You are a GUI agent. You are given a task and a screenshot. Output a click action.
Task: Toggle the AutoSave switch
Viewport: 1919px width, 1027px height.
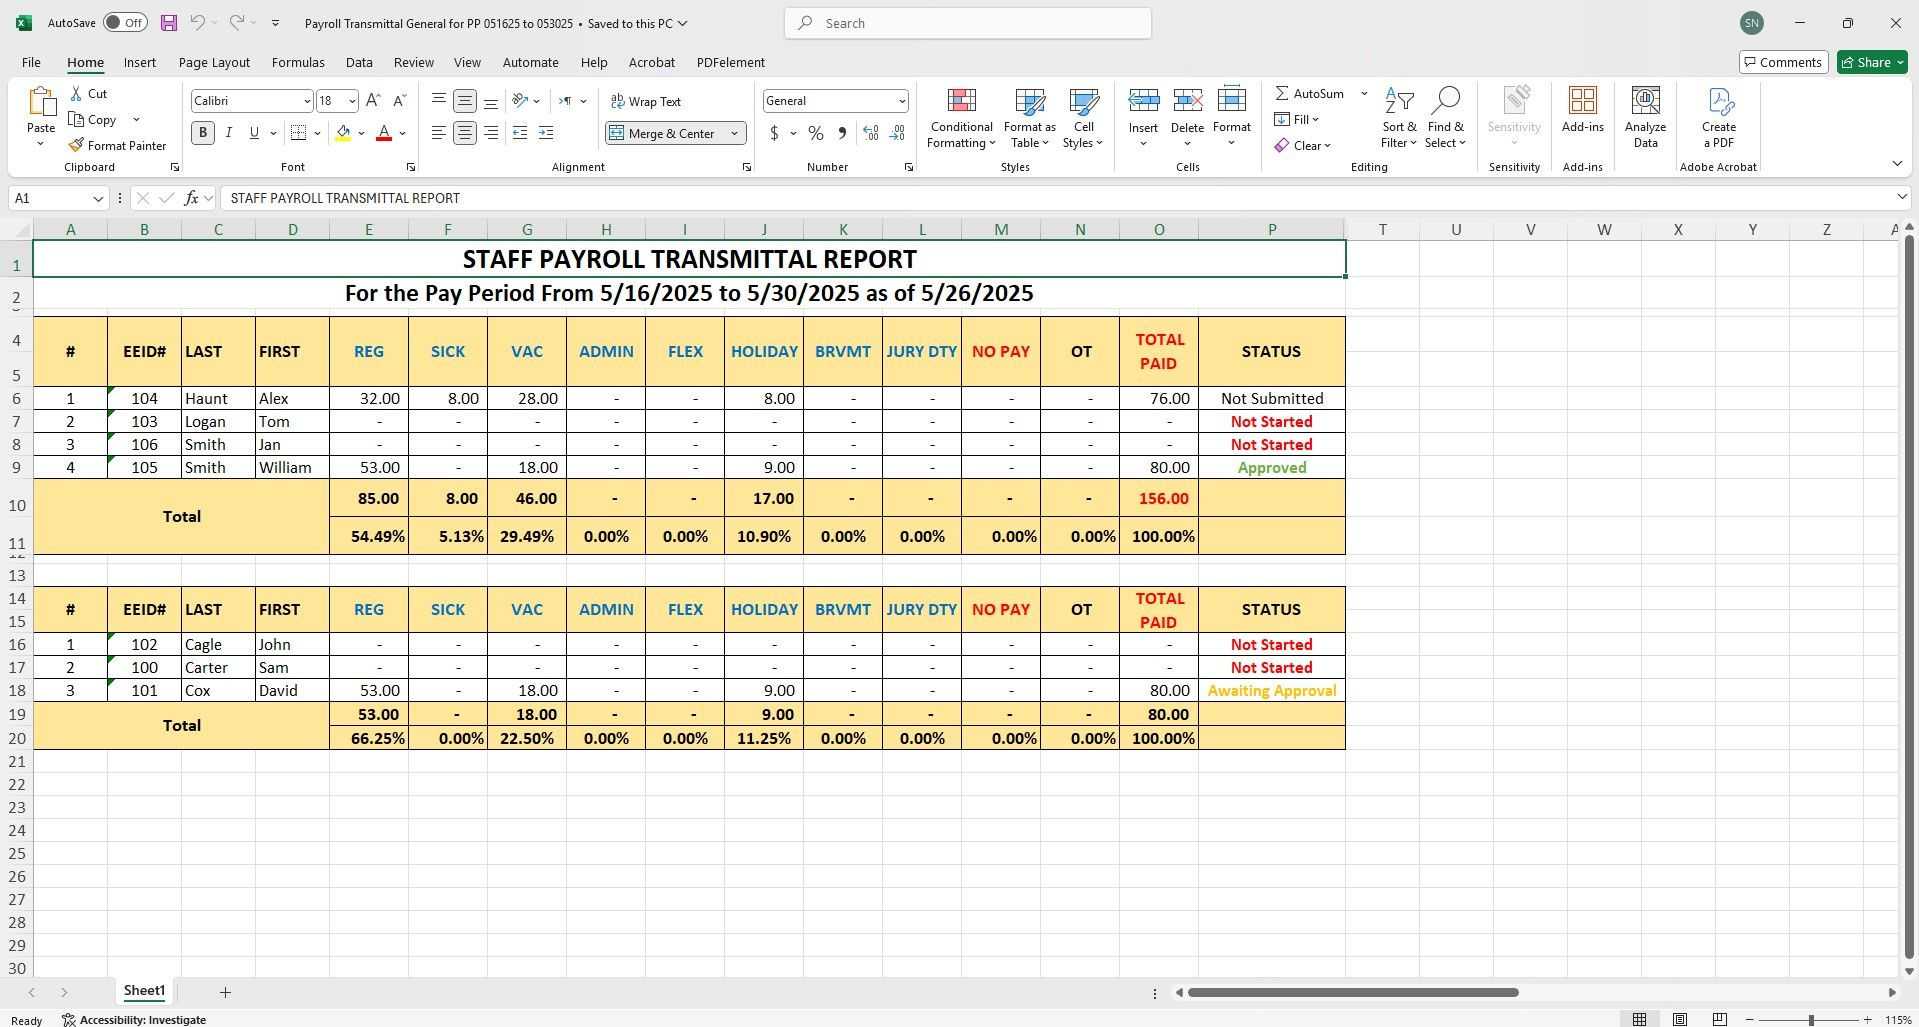coord(125,23)
